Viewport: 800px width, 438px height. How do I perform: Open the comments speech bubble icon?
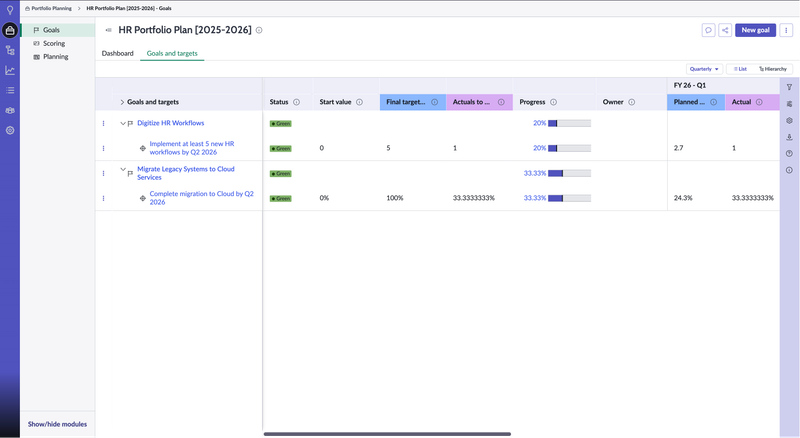709,30
